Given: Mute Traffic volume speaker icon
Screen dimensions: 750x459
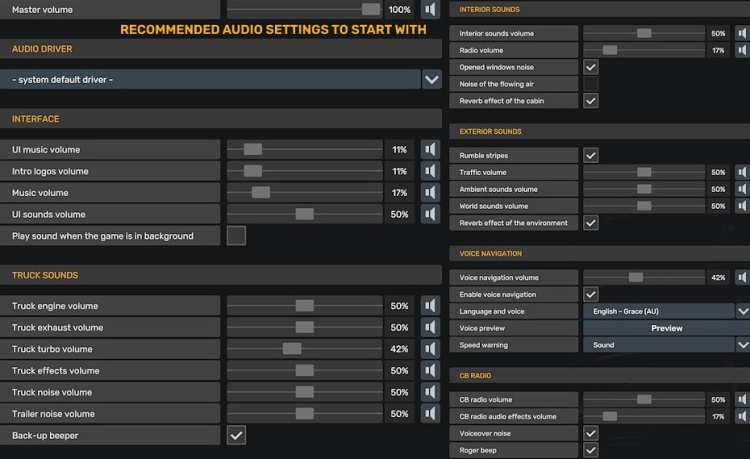Looking at the screenshot, I should (x=742, y=172).
